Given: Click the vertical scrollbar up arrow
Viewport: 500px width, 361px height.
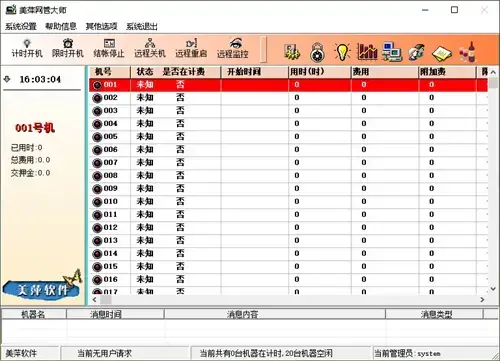Looking at the screenshot, I should tap(493, 72).
